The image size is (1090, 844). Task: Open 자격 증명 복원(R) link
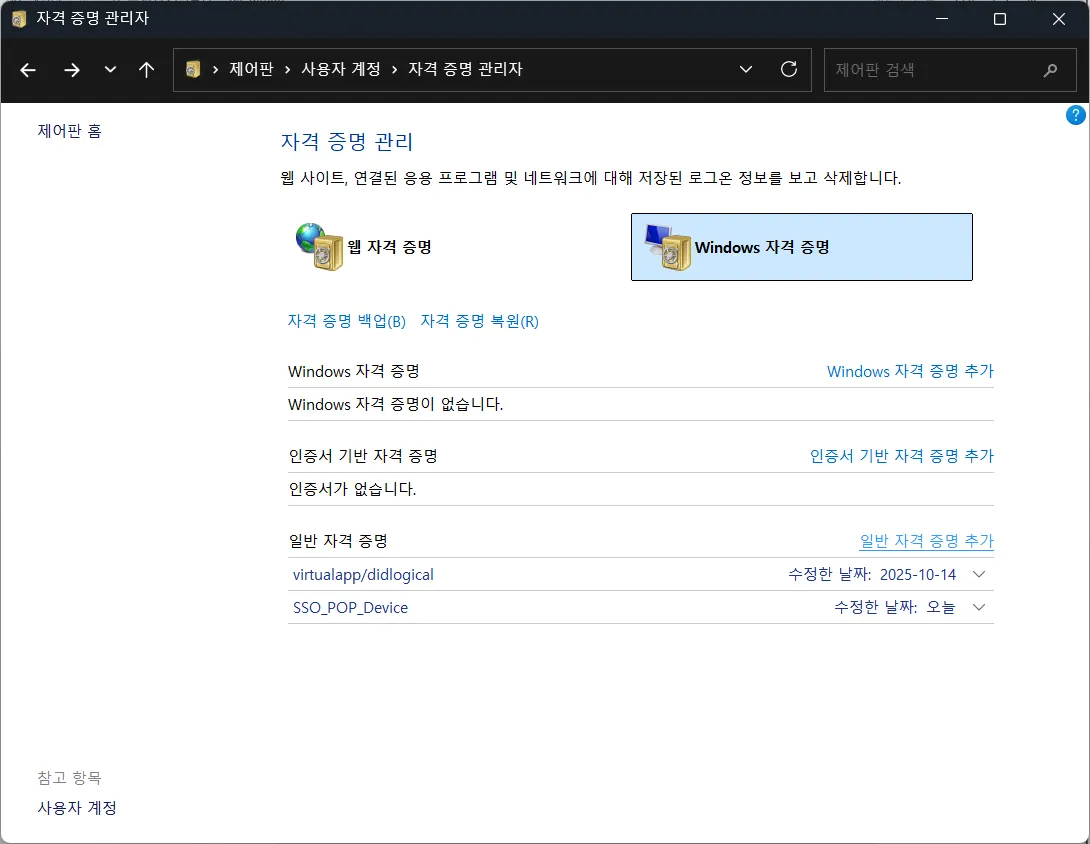480,321
